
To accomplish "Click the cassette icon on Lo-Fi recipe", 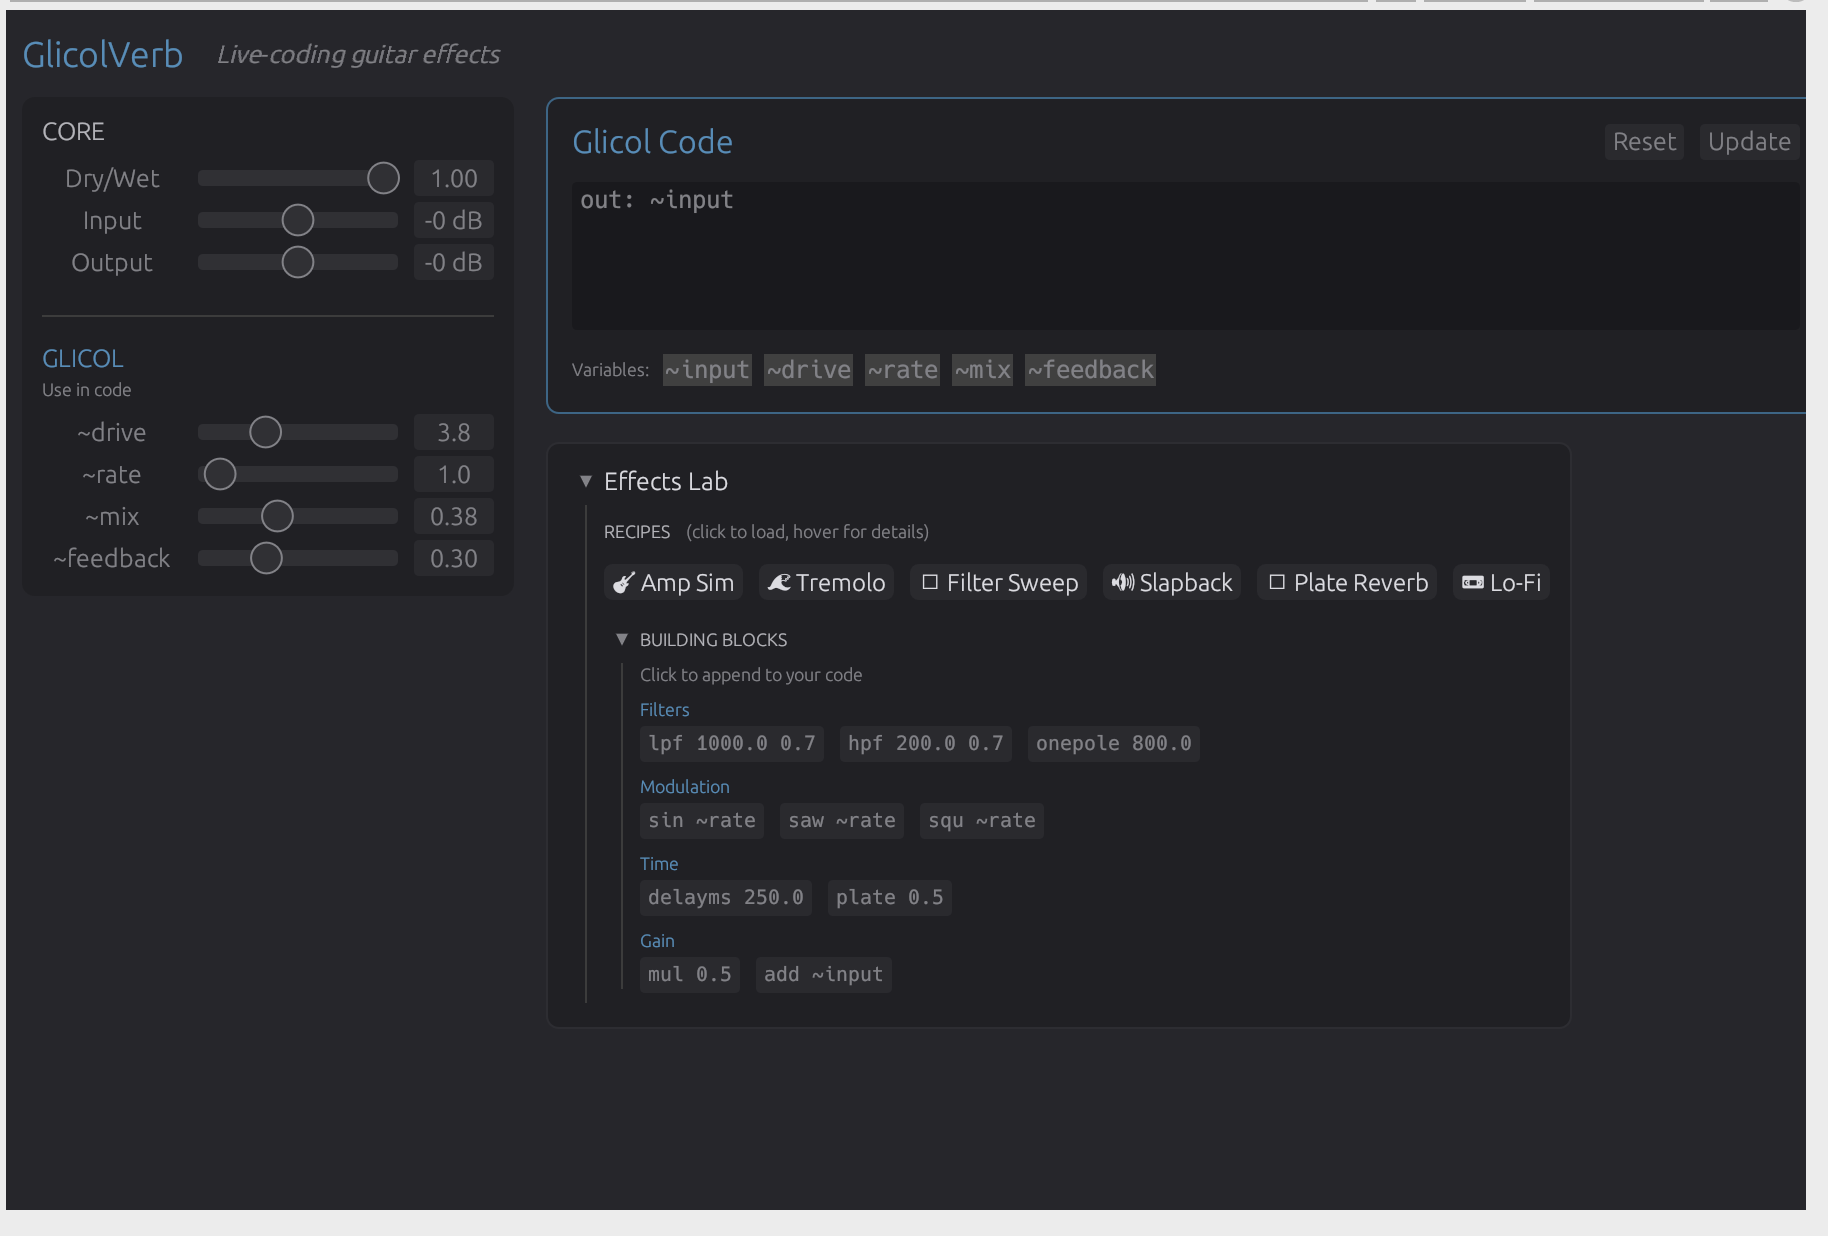I will [x=1473, y=583].
